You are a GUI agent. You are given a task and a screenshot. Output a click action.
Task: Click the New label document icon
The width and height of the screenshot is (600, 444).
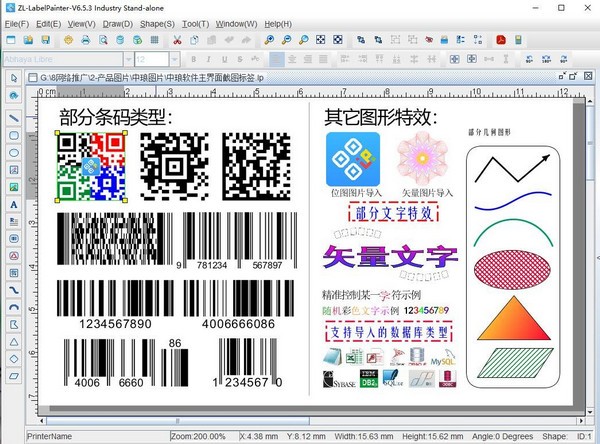point(11,40)
